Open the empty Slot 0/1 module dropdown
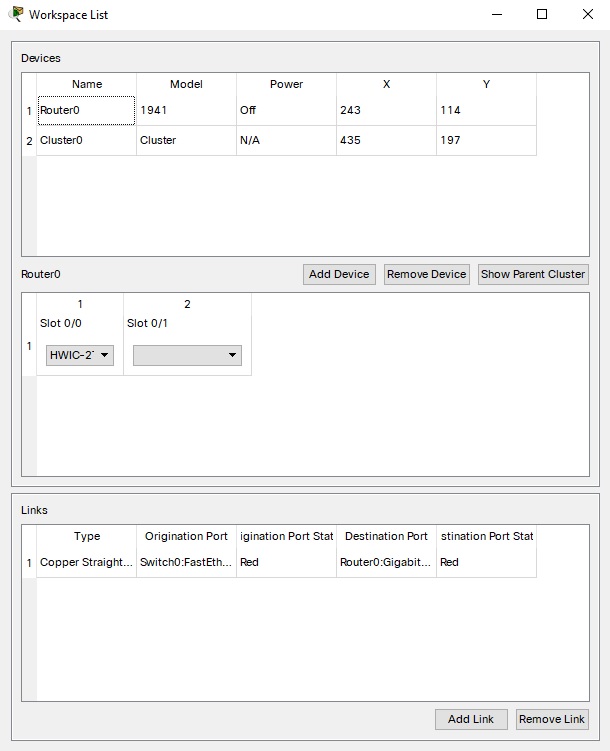 click(187, 355)
